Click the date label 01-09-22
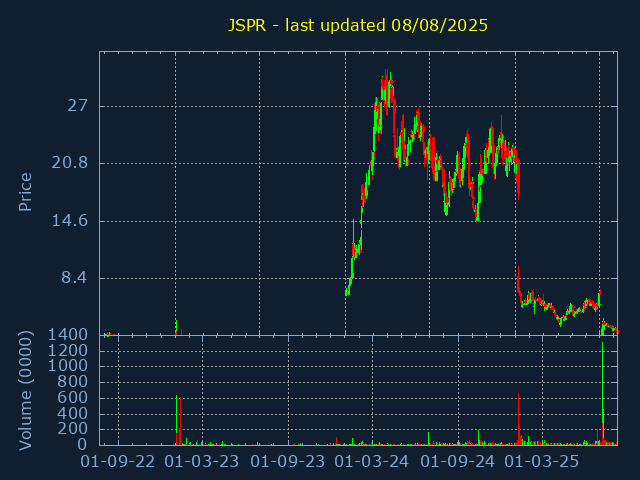The width and height of the screenshot is (640, 480). 118,462
